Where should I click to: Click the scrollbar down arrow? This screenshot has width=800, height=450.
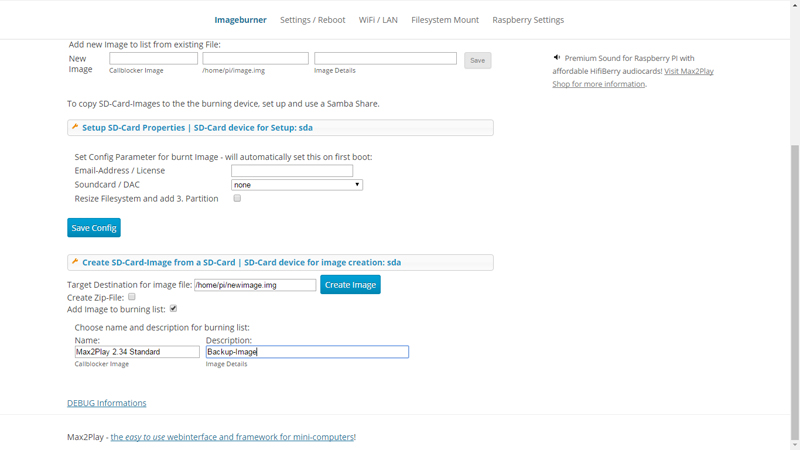pos(795,445)
